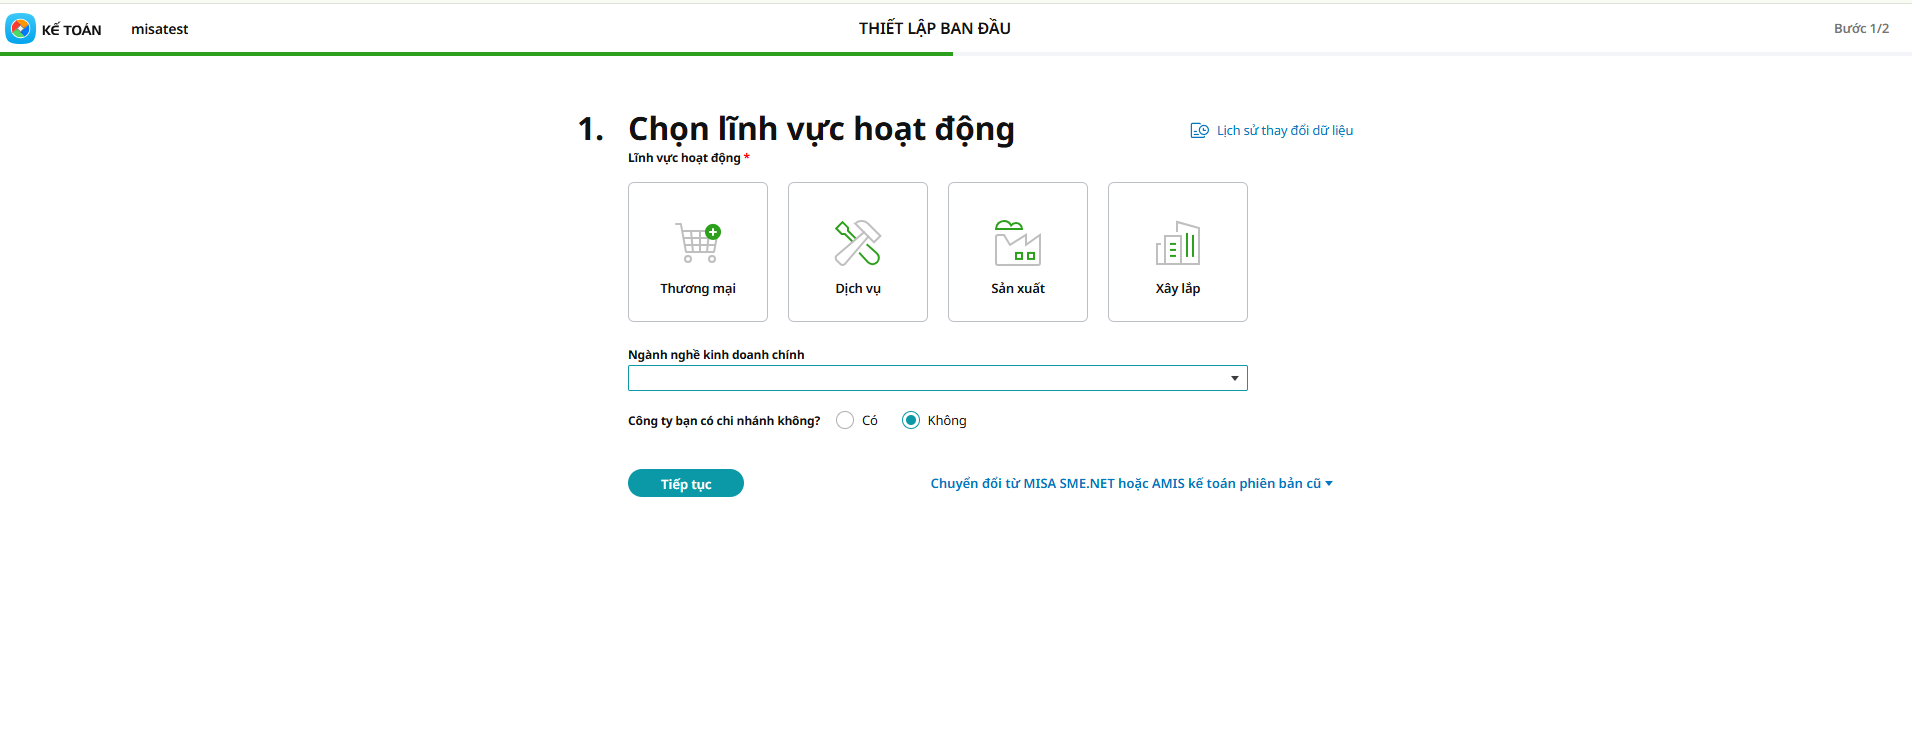Click the arrow next to phiên bản cũ
Image resolution: width=1912 pixels, height=743 pixels.
(1329, 484)
